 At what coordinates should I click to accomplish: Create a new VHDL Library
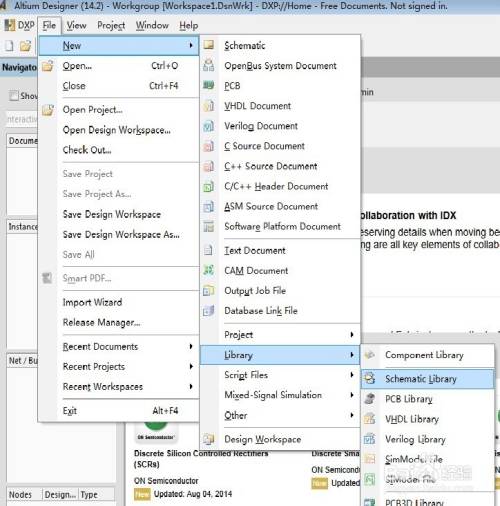(x=427, y=419)
